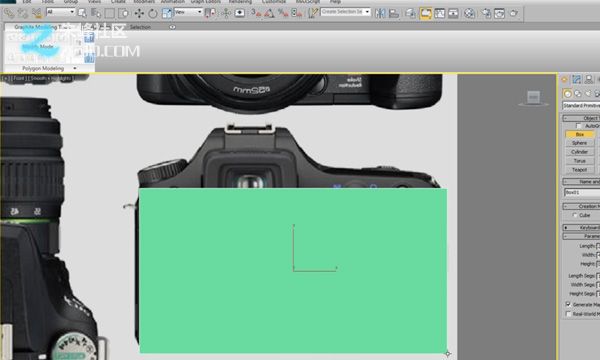600x360 pixels.
Task: Open the Schematic View icon
Action: pyautogui.click(x=453, y=14)
